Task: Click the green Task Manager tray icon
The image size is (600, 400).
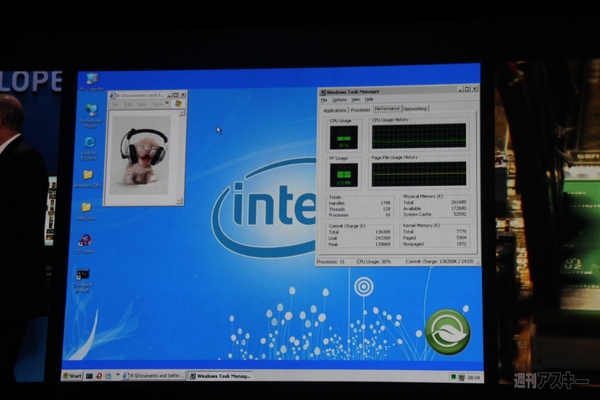Action: 453,377
